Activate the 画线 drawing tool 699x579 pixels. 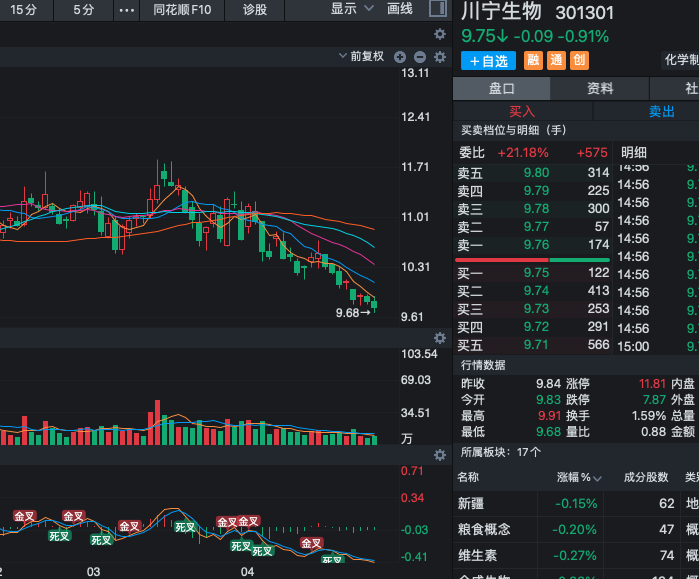[x=399, y=8]
